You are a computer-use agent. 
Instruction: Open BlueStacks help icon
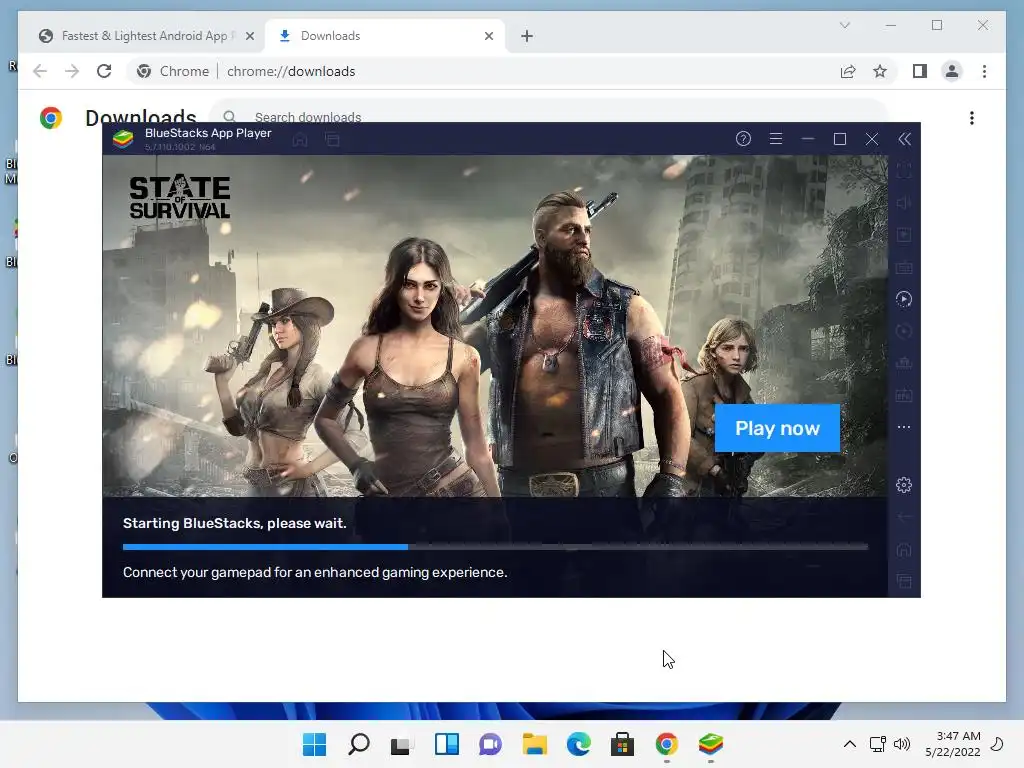743,139
